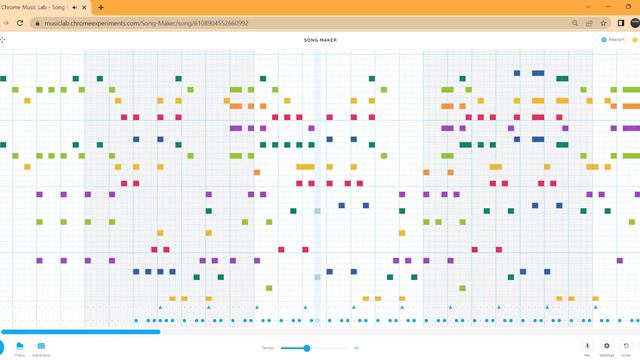The height and width of the screenshot is (360, 640).
Task: Reload the Song Maker page
Action: pyautogui.click(x=20, y=23)
